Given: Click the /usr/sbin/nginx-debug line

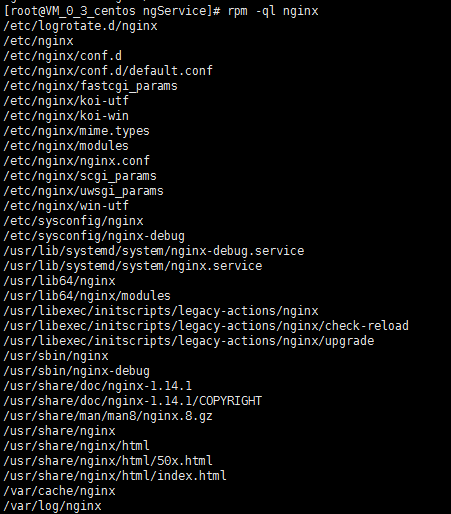Looking at the screenshot, I should pos(76,371).
